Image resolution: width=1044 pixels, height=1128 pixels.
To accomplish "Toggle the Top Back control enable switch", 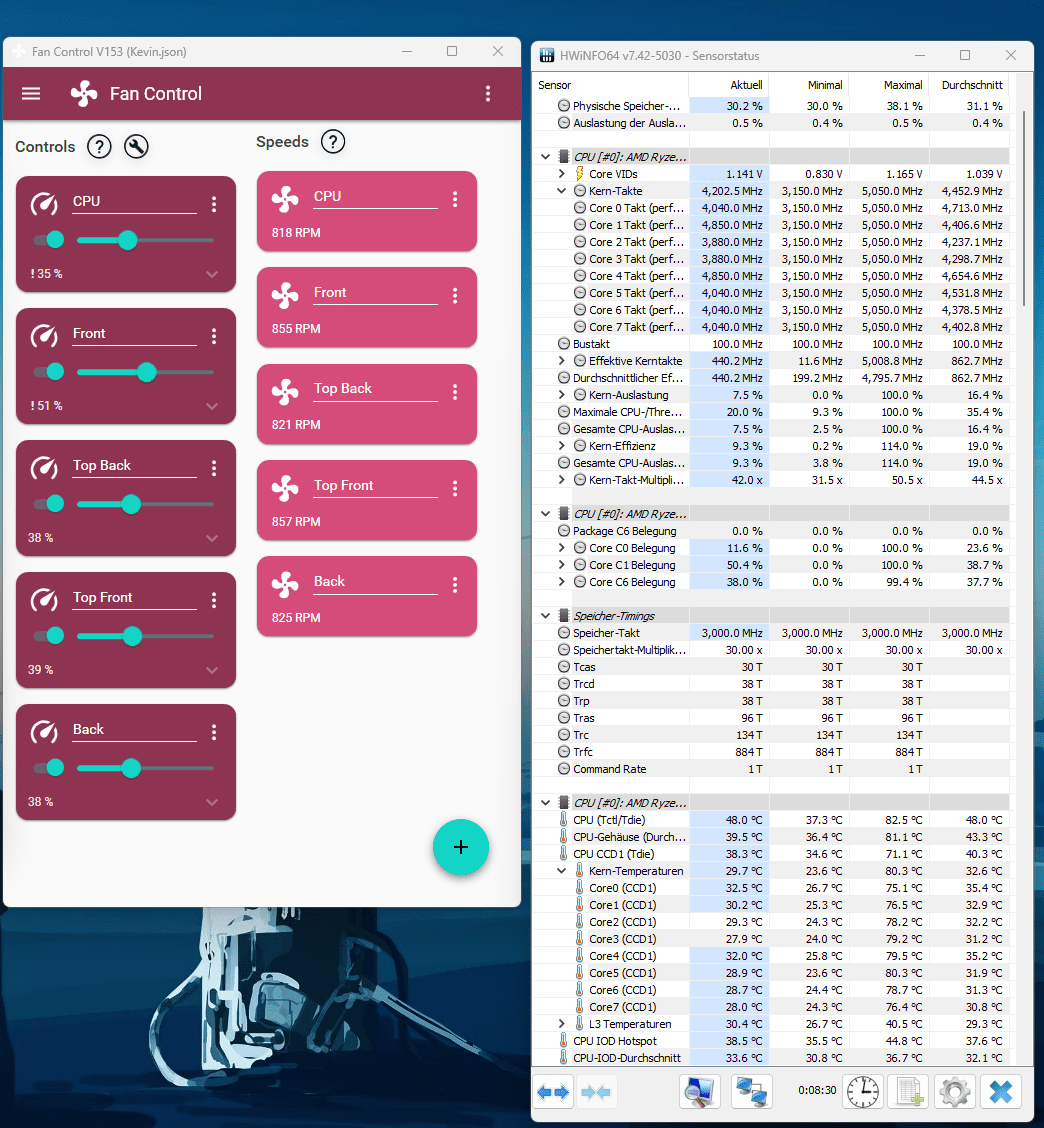I will click(x=49, y=504).
